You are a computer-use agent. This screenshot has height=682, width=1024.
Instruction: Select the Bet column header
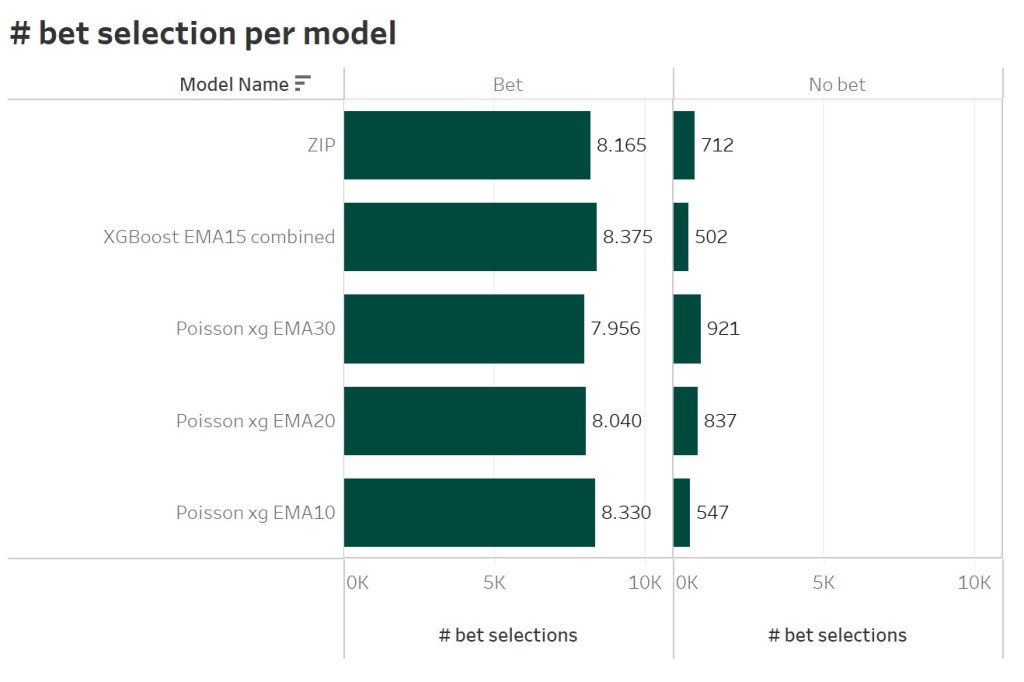(x=508, y=85)
